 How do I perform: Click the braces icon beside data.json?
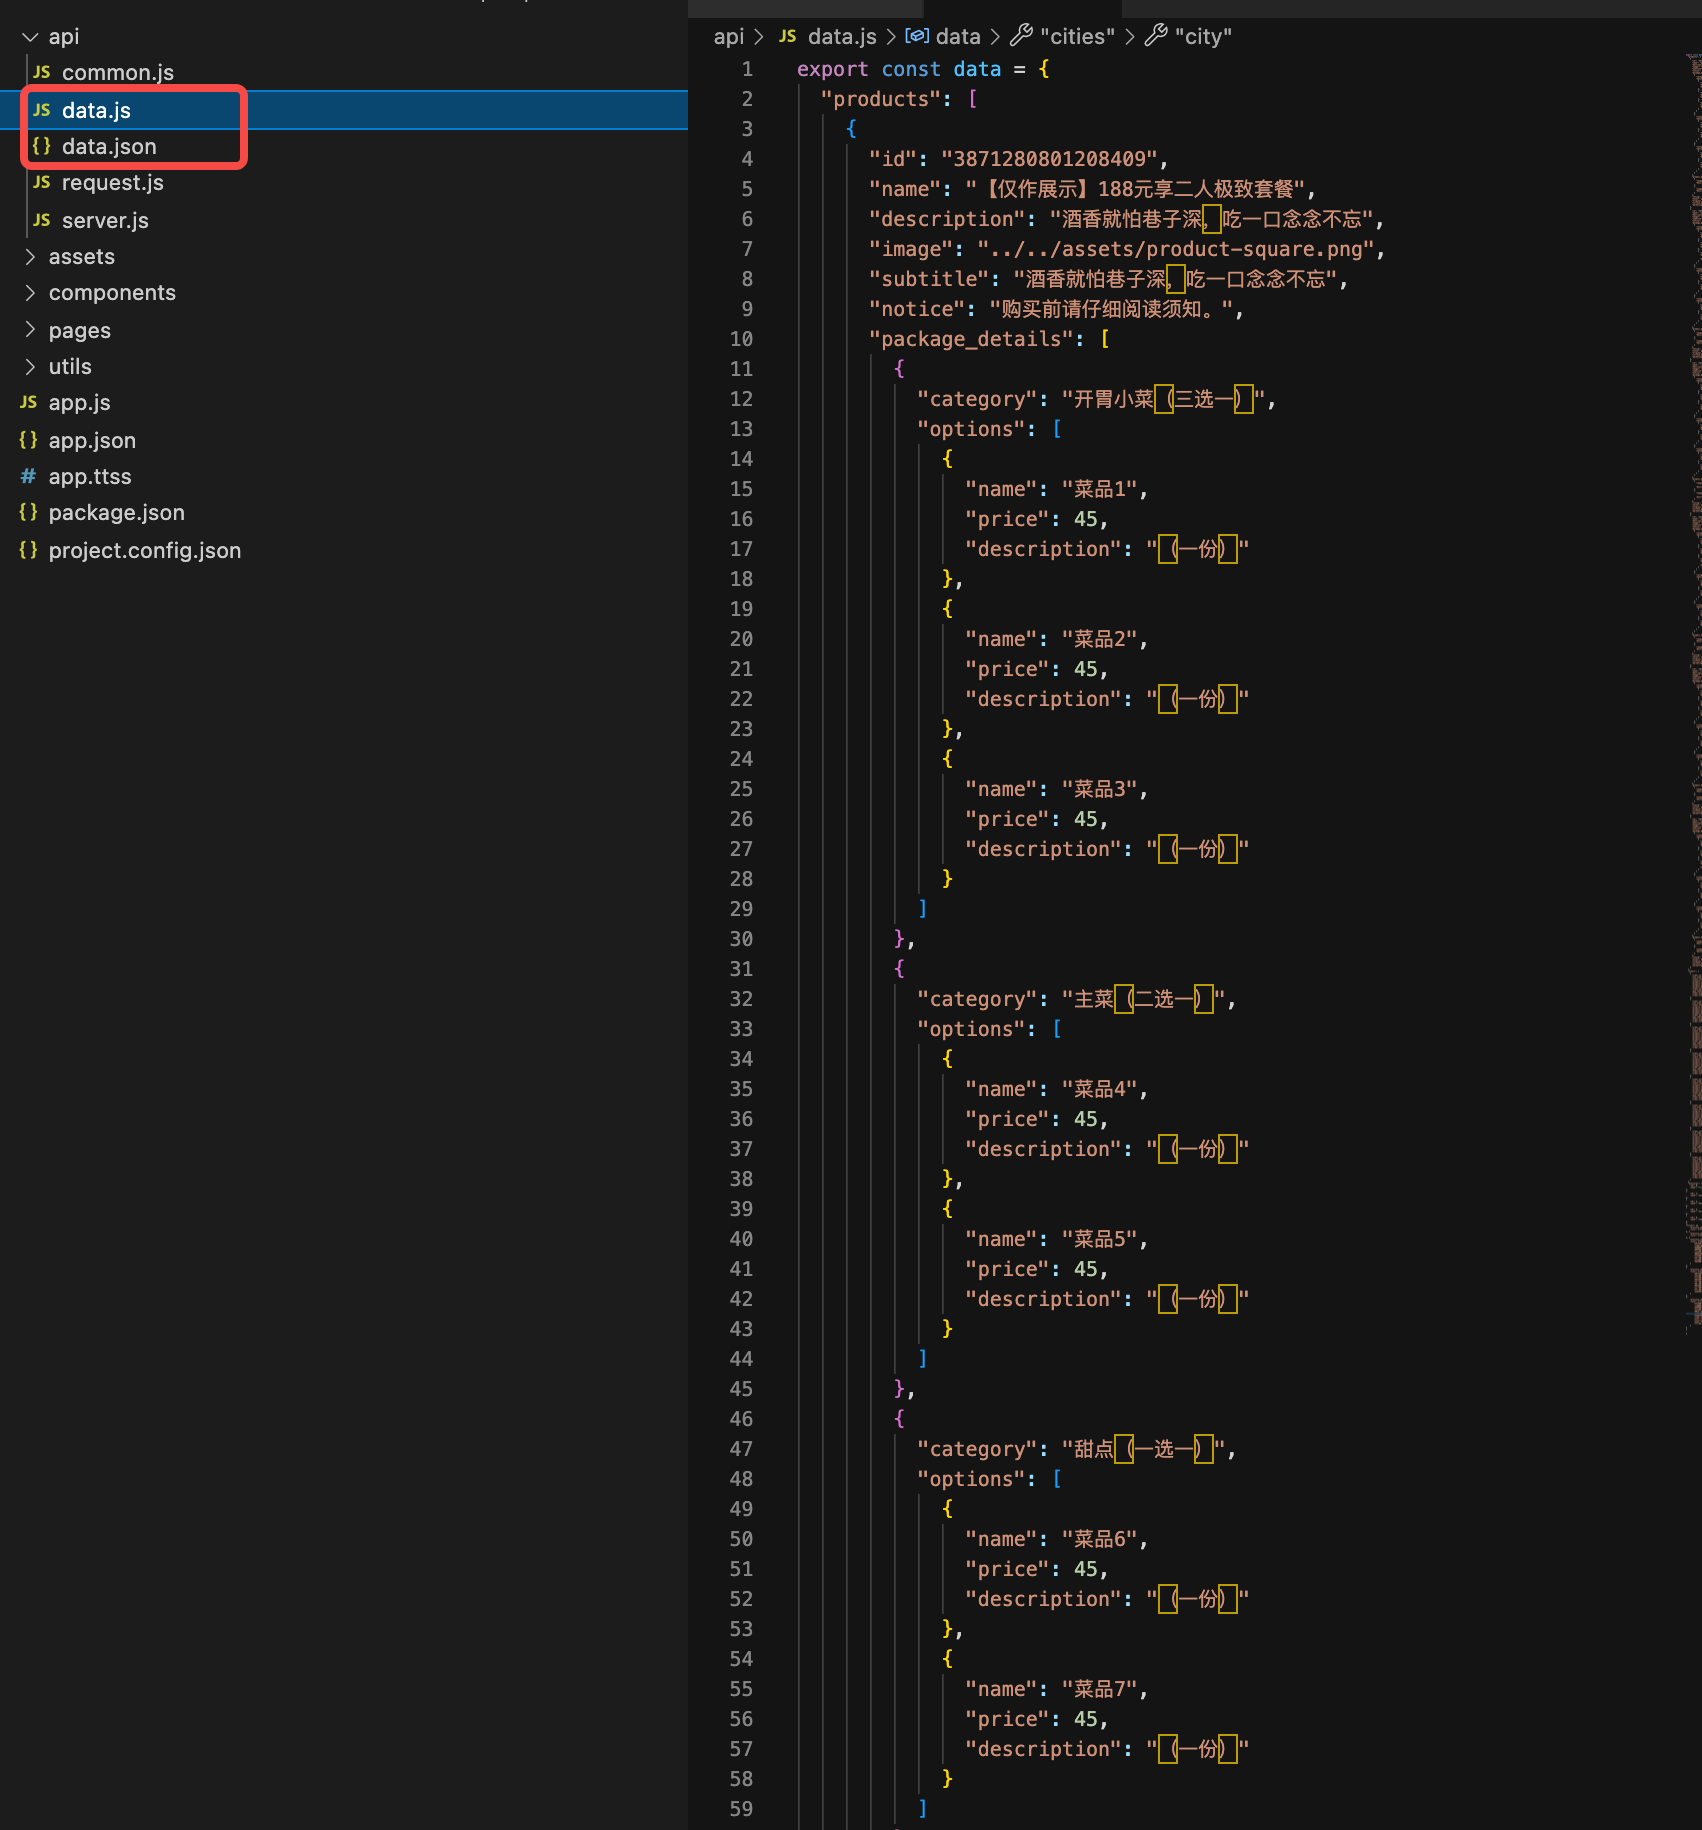(41, 147)
